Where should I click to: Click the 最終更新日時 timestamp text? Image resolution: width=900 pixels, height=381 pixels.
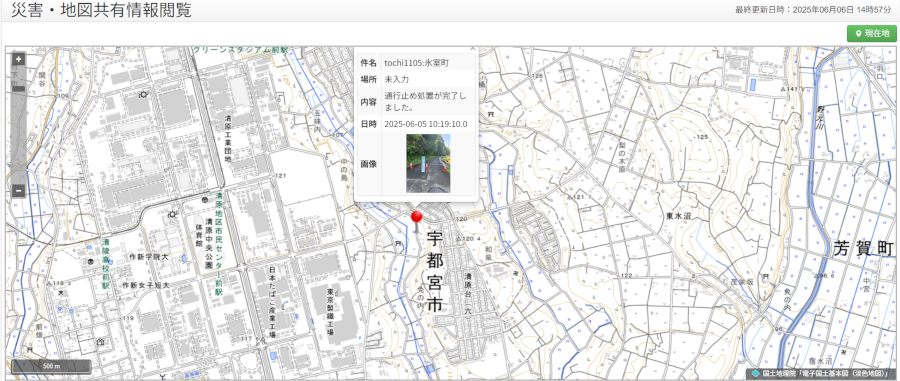tap(816, 10)
